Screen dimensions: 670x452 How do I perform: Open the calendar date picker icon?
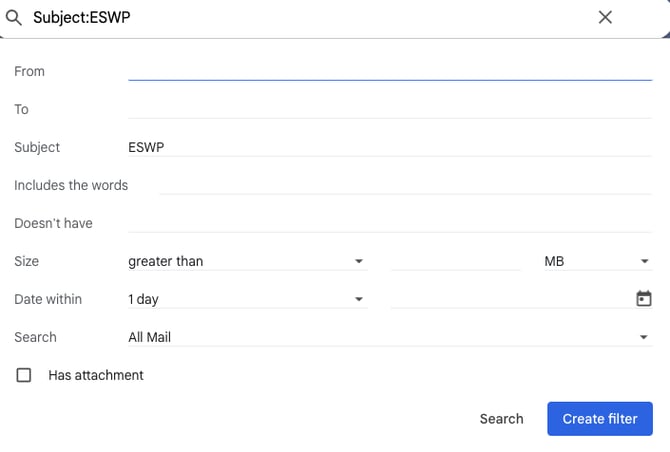644,299
